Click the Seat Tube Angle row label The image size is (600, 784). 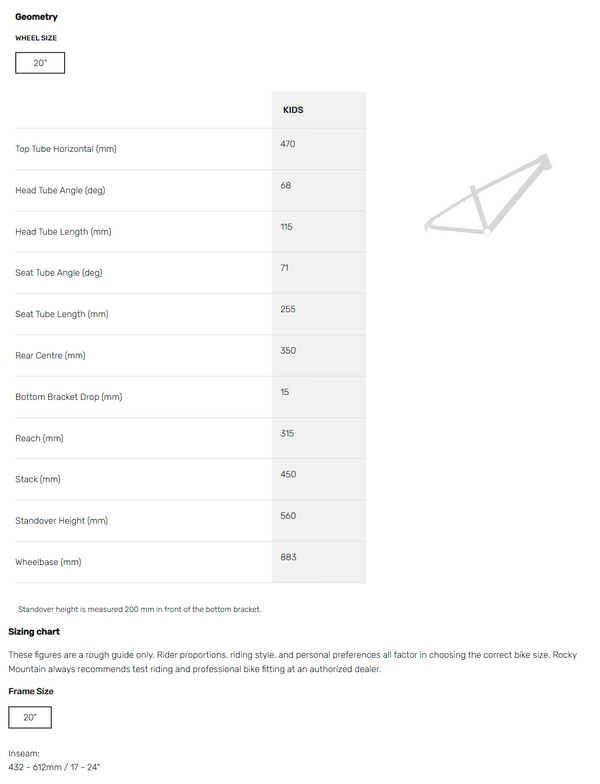59,273
